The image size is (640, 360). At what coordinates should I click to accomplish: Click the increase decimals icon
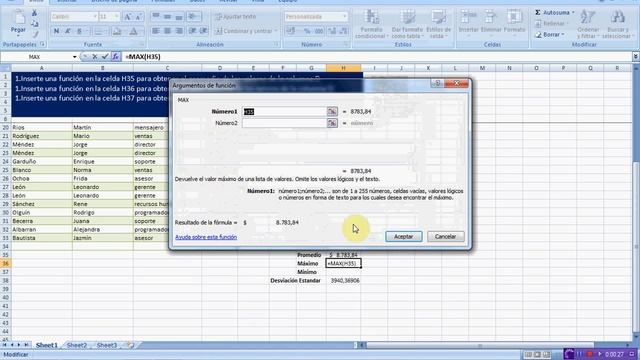pos(332,31)
